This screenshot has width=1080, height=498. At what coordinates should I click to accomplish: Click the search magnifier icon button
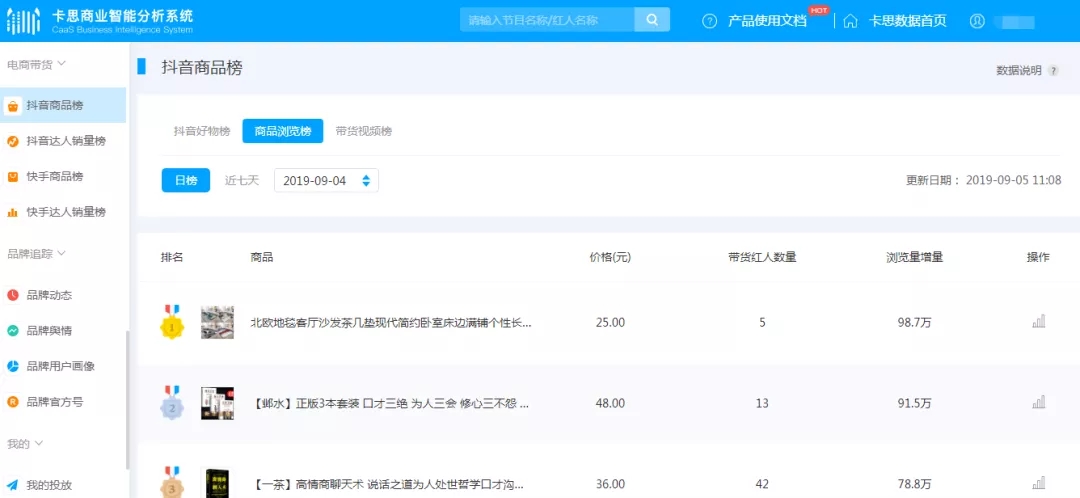point(652,20)
